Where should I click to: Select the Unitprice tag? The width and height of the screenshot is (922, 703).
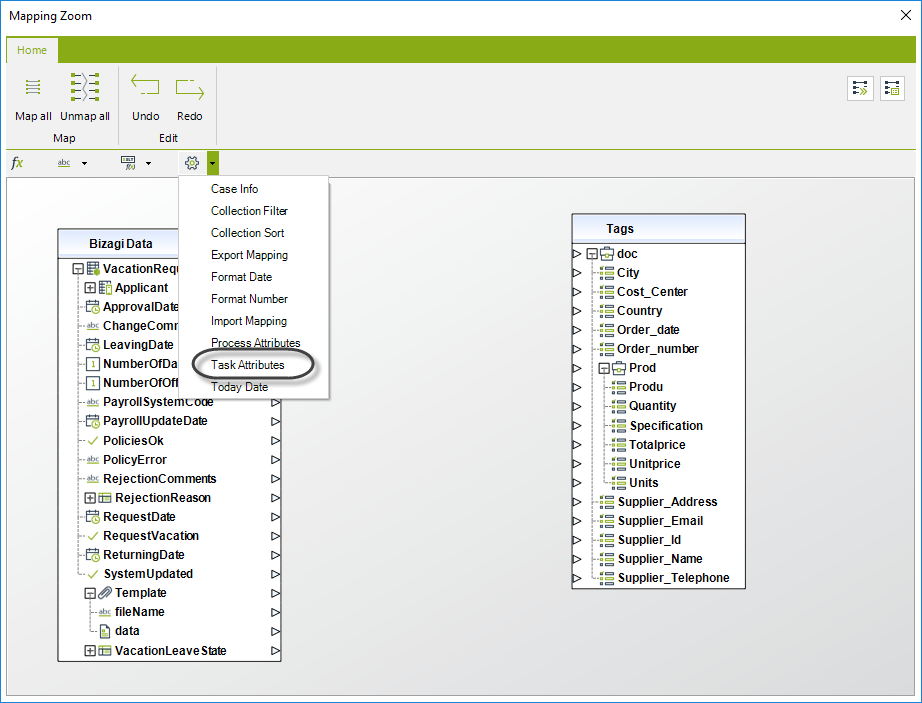(654, 464)
